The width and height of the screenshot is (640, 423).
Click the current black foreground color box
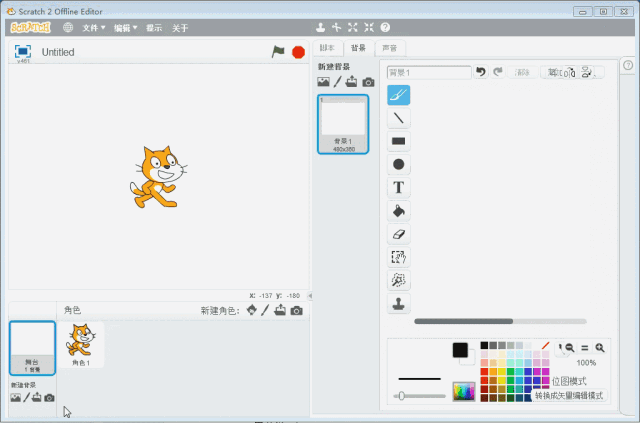coord(460,350)
